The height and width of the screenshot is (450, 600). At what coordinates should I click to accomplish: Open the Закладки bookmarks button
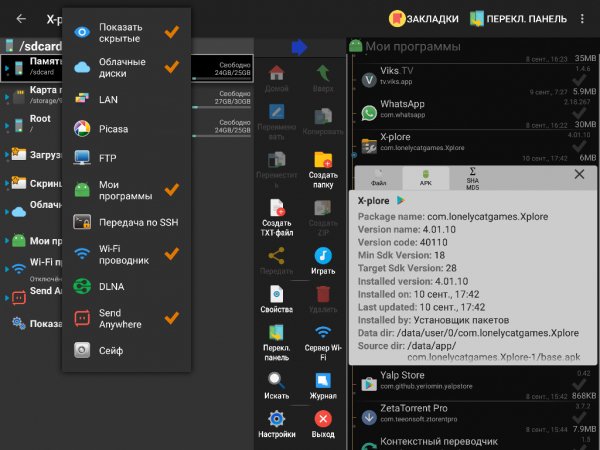tap(424, 19)
